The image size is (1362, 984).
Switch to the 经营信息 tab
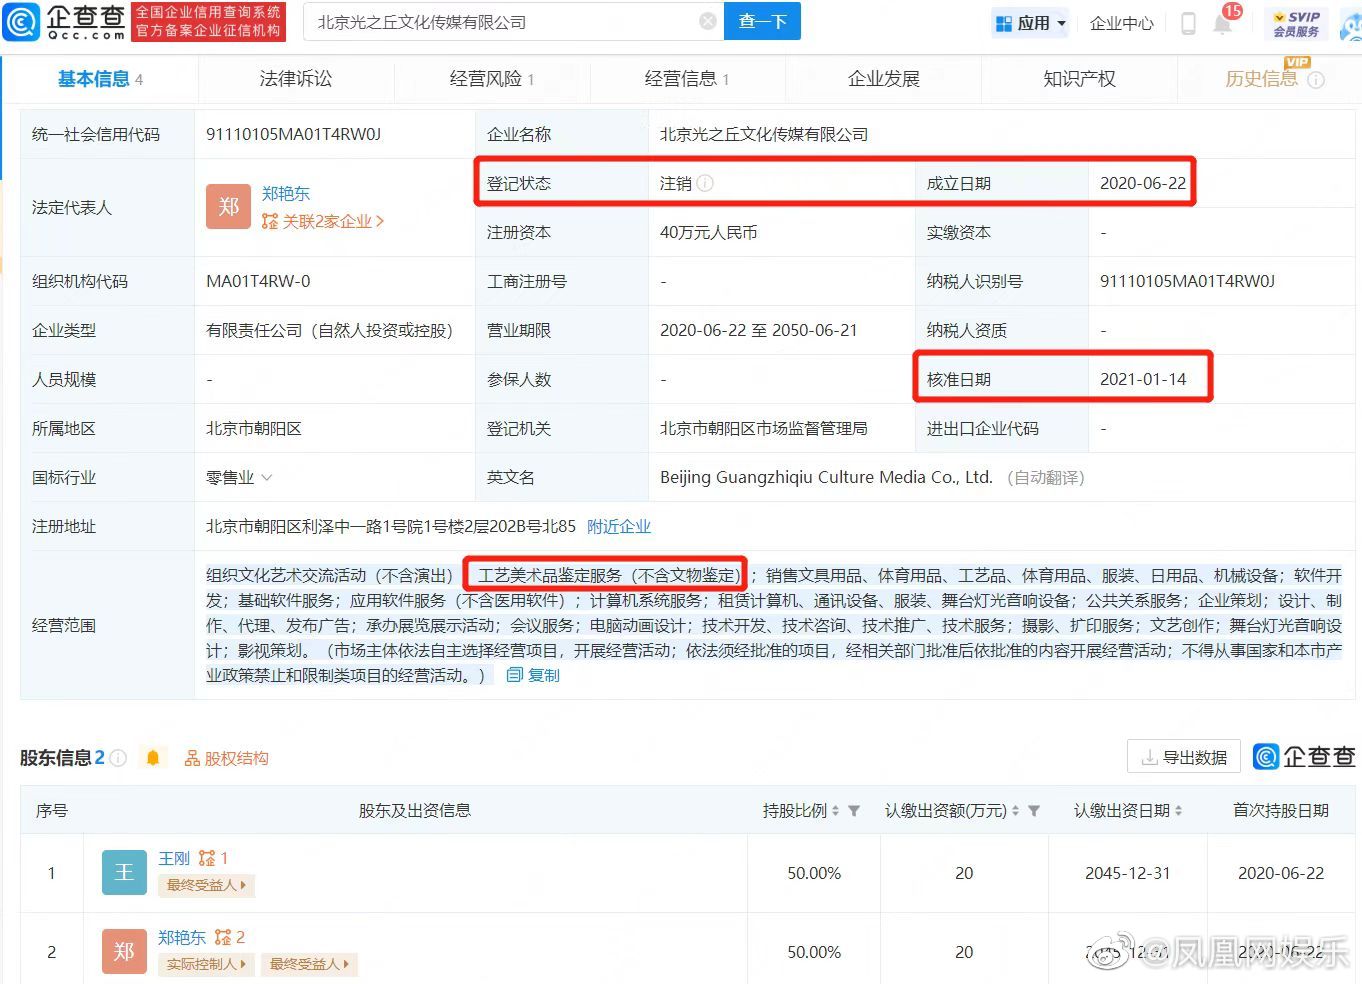click(x=687, y=79)
